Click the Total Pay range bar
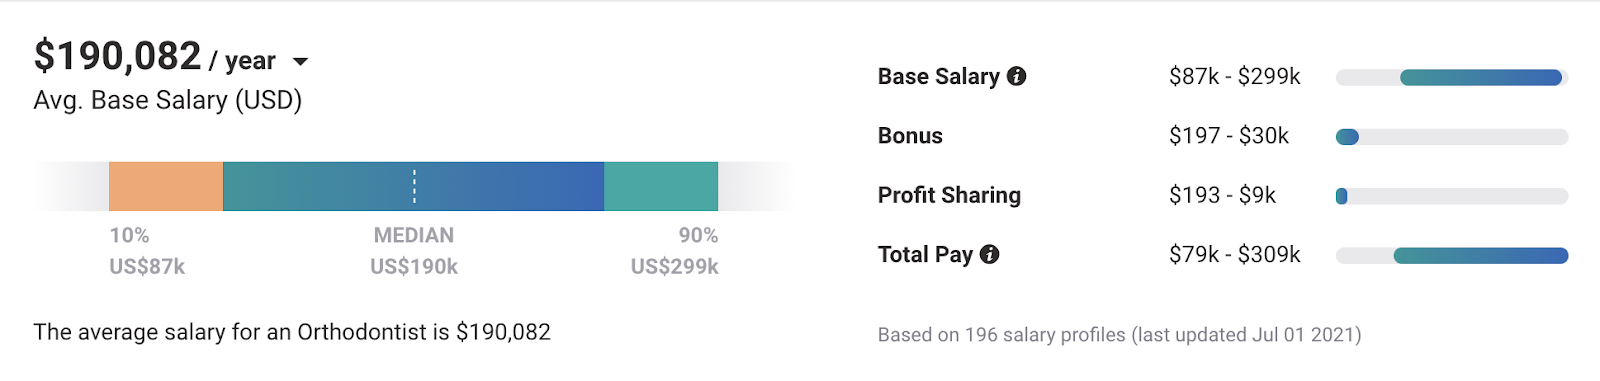Viewport: 1600px width, 381px height. pos(1452,256)
